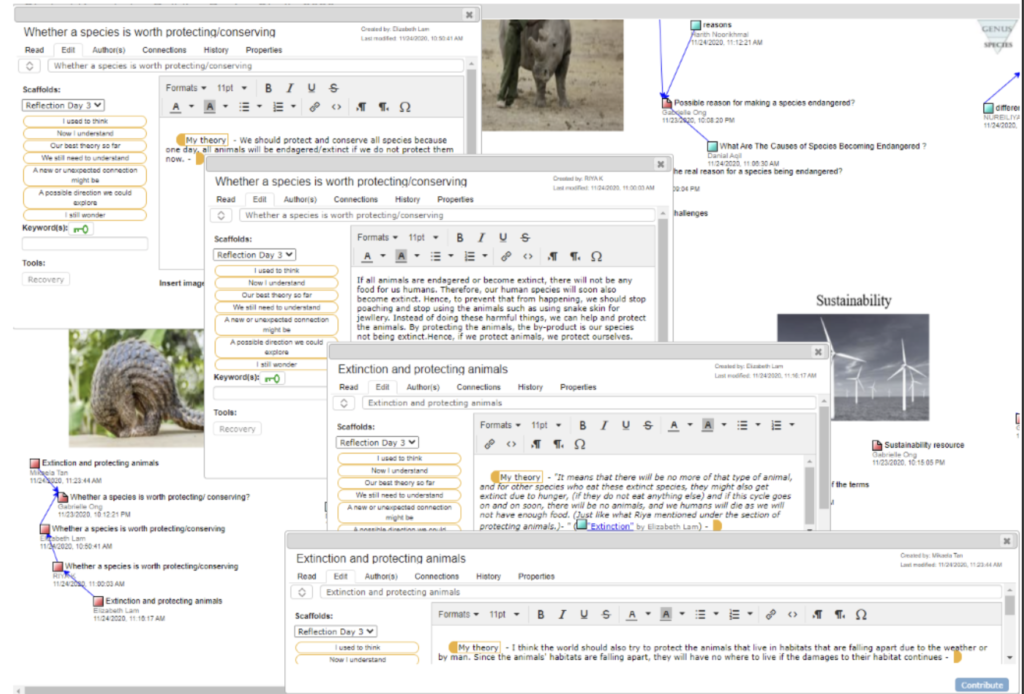The image size is (1024, 694).
Task: Toggle bold in Elizabeth Lam's 'Whether a species' note
Action: [268, 88]
